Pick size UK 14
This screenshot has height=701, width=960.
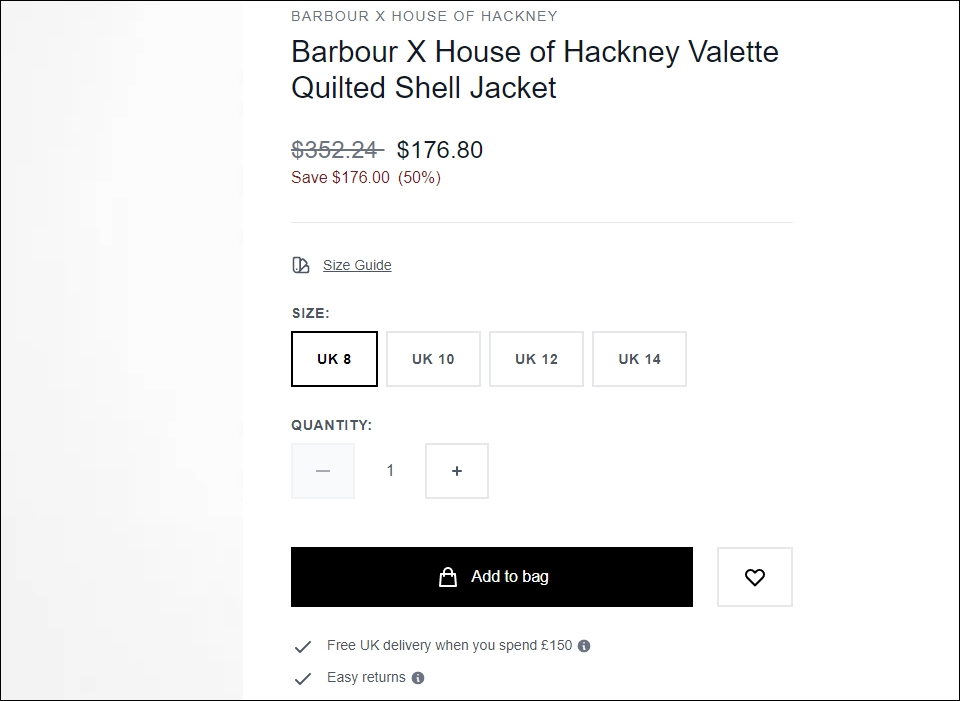coord(639,359)
